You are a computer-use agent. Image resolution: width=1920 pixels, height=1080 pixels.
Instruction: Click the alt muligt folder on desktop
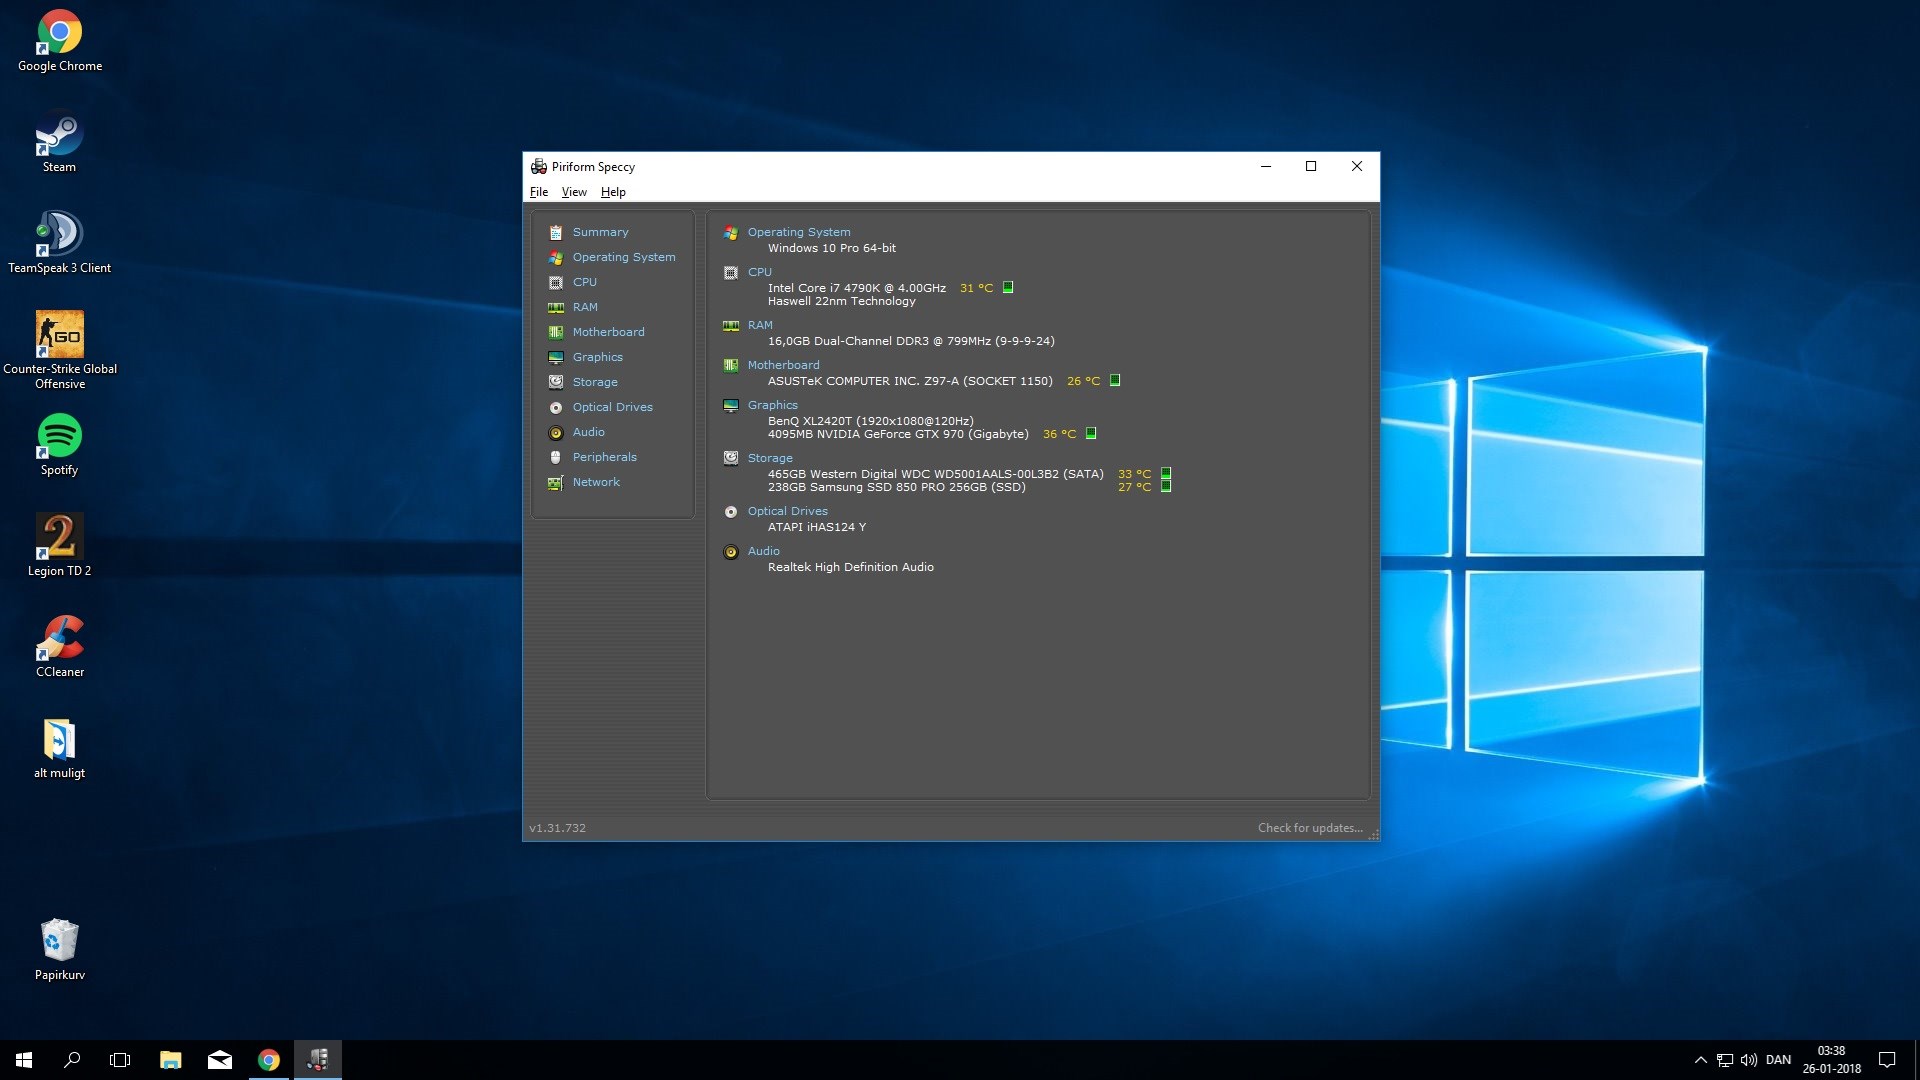tap(59, 748)
